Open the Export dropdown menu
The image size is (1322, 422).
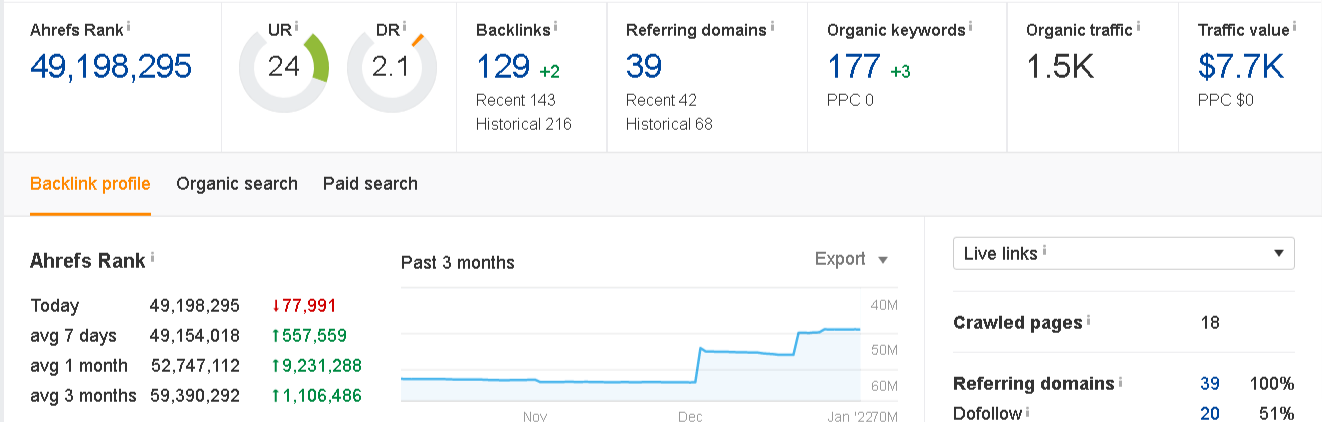tap(851, 259)
